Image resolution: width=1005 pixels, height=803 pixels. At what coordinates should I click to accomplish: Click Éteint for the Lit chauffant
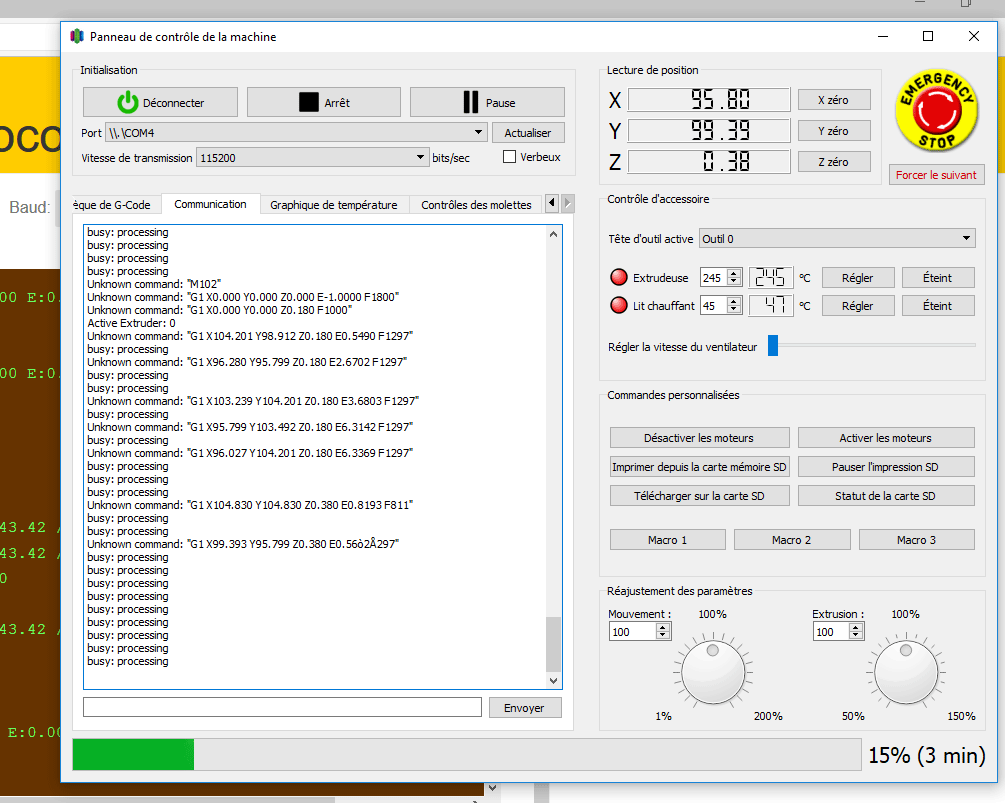tap(938, 306)
